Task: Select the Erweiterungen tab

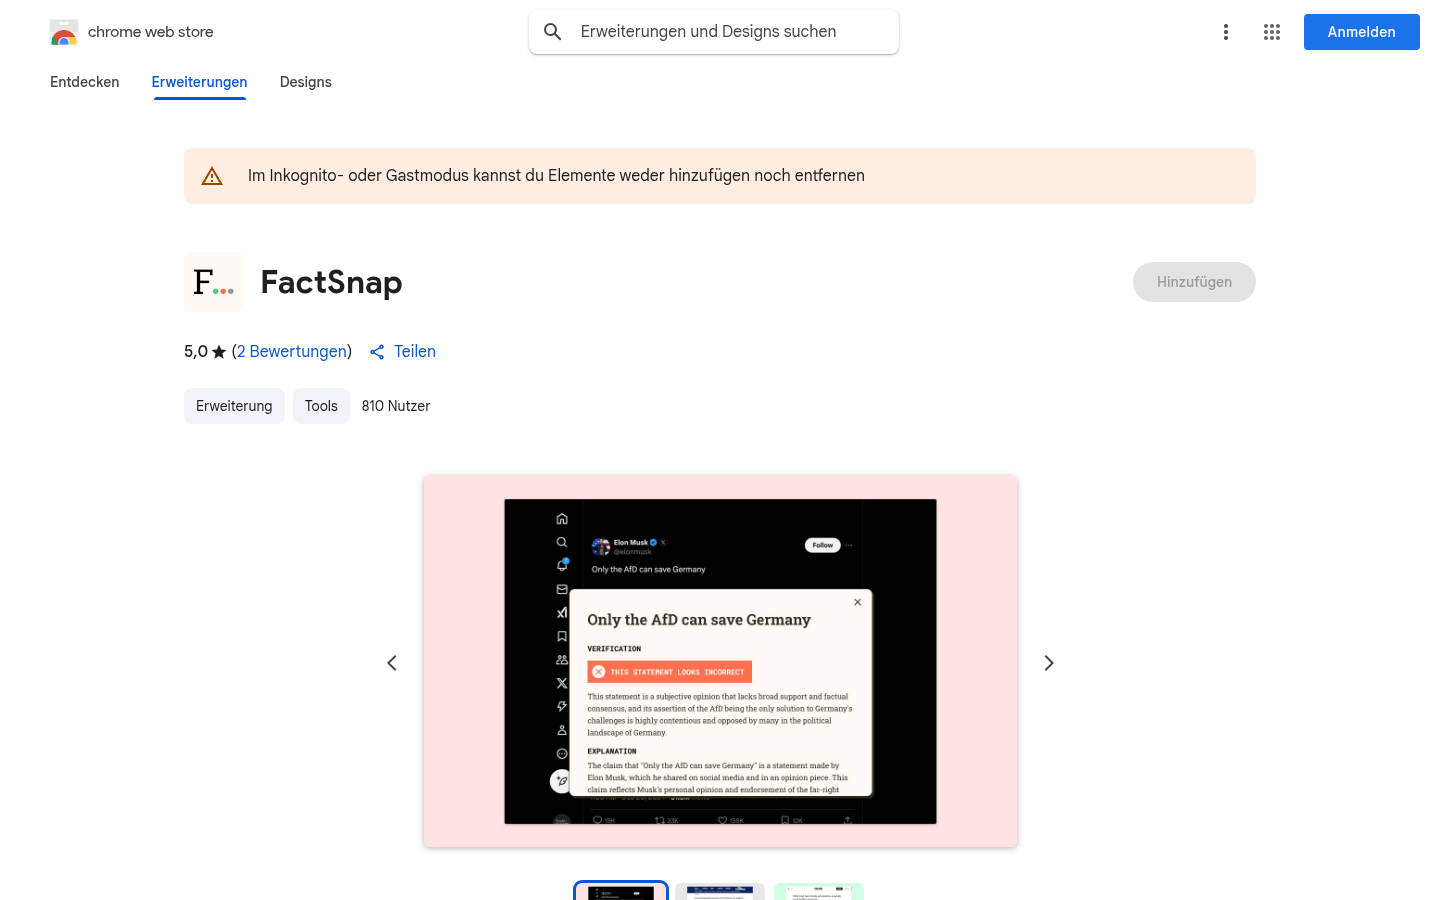Action: [x=199, y=82]
